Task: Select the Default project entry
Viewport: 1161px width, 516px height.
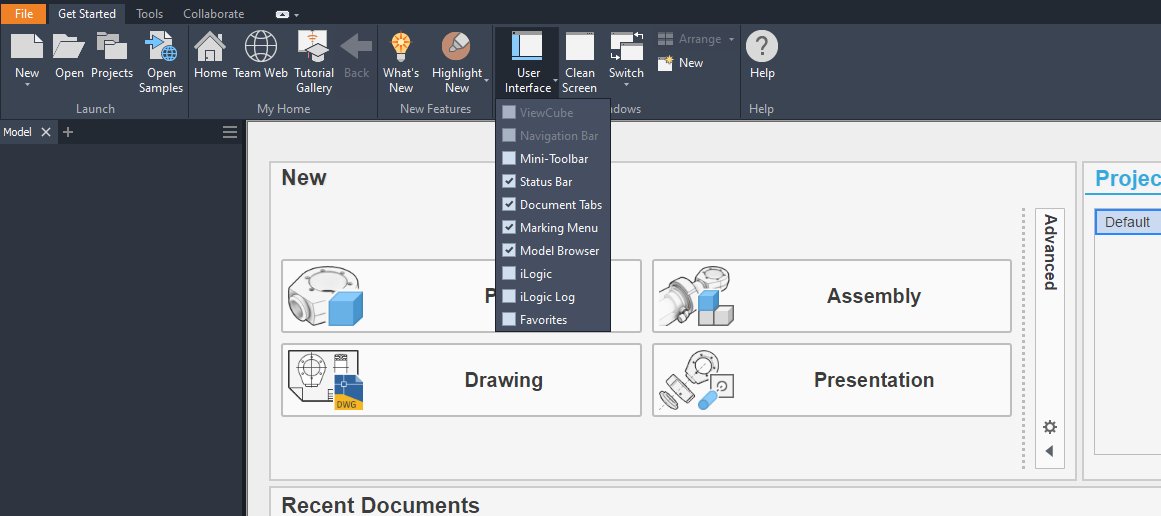Action: (1128, 222)
